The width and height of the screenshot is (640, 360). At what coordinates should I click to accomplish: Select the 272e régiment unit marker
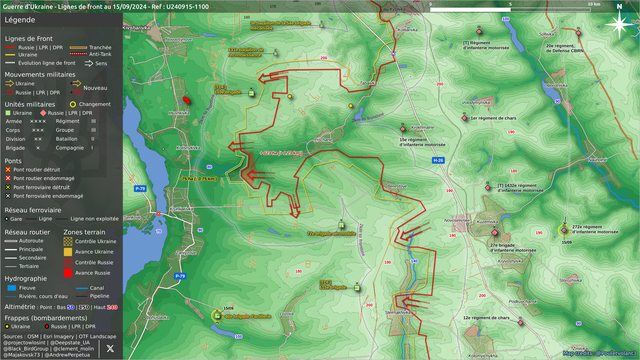[564, 230]
